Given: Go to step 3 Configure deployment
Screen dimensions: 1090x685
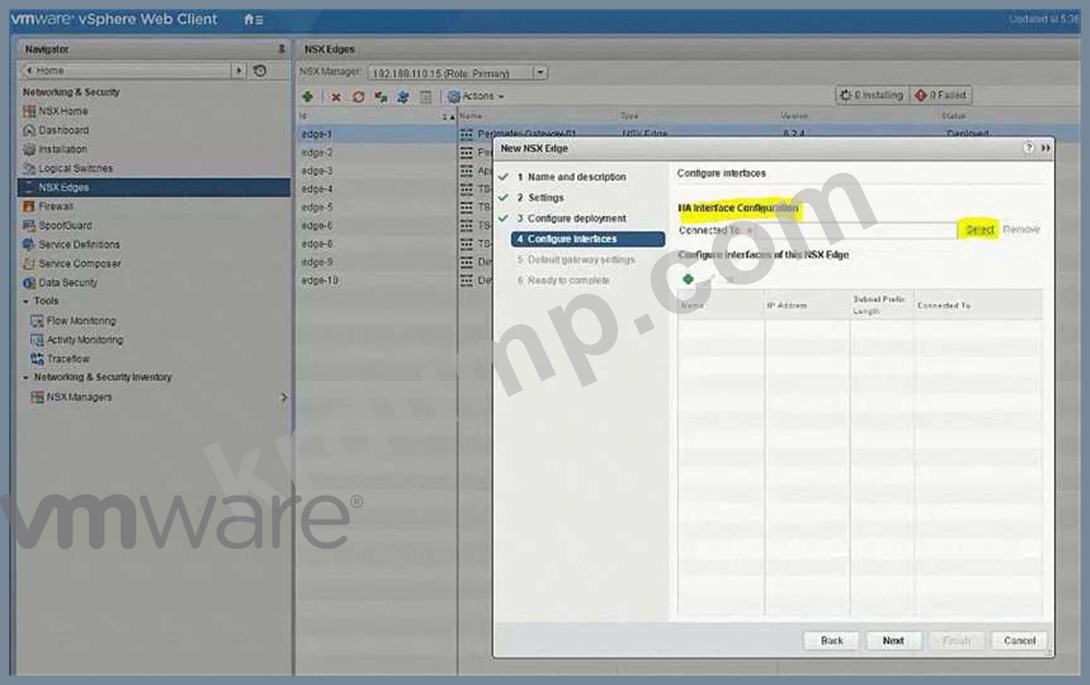Looking at the screenshot, I should pos(571,218).
